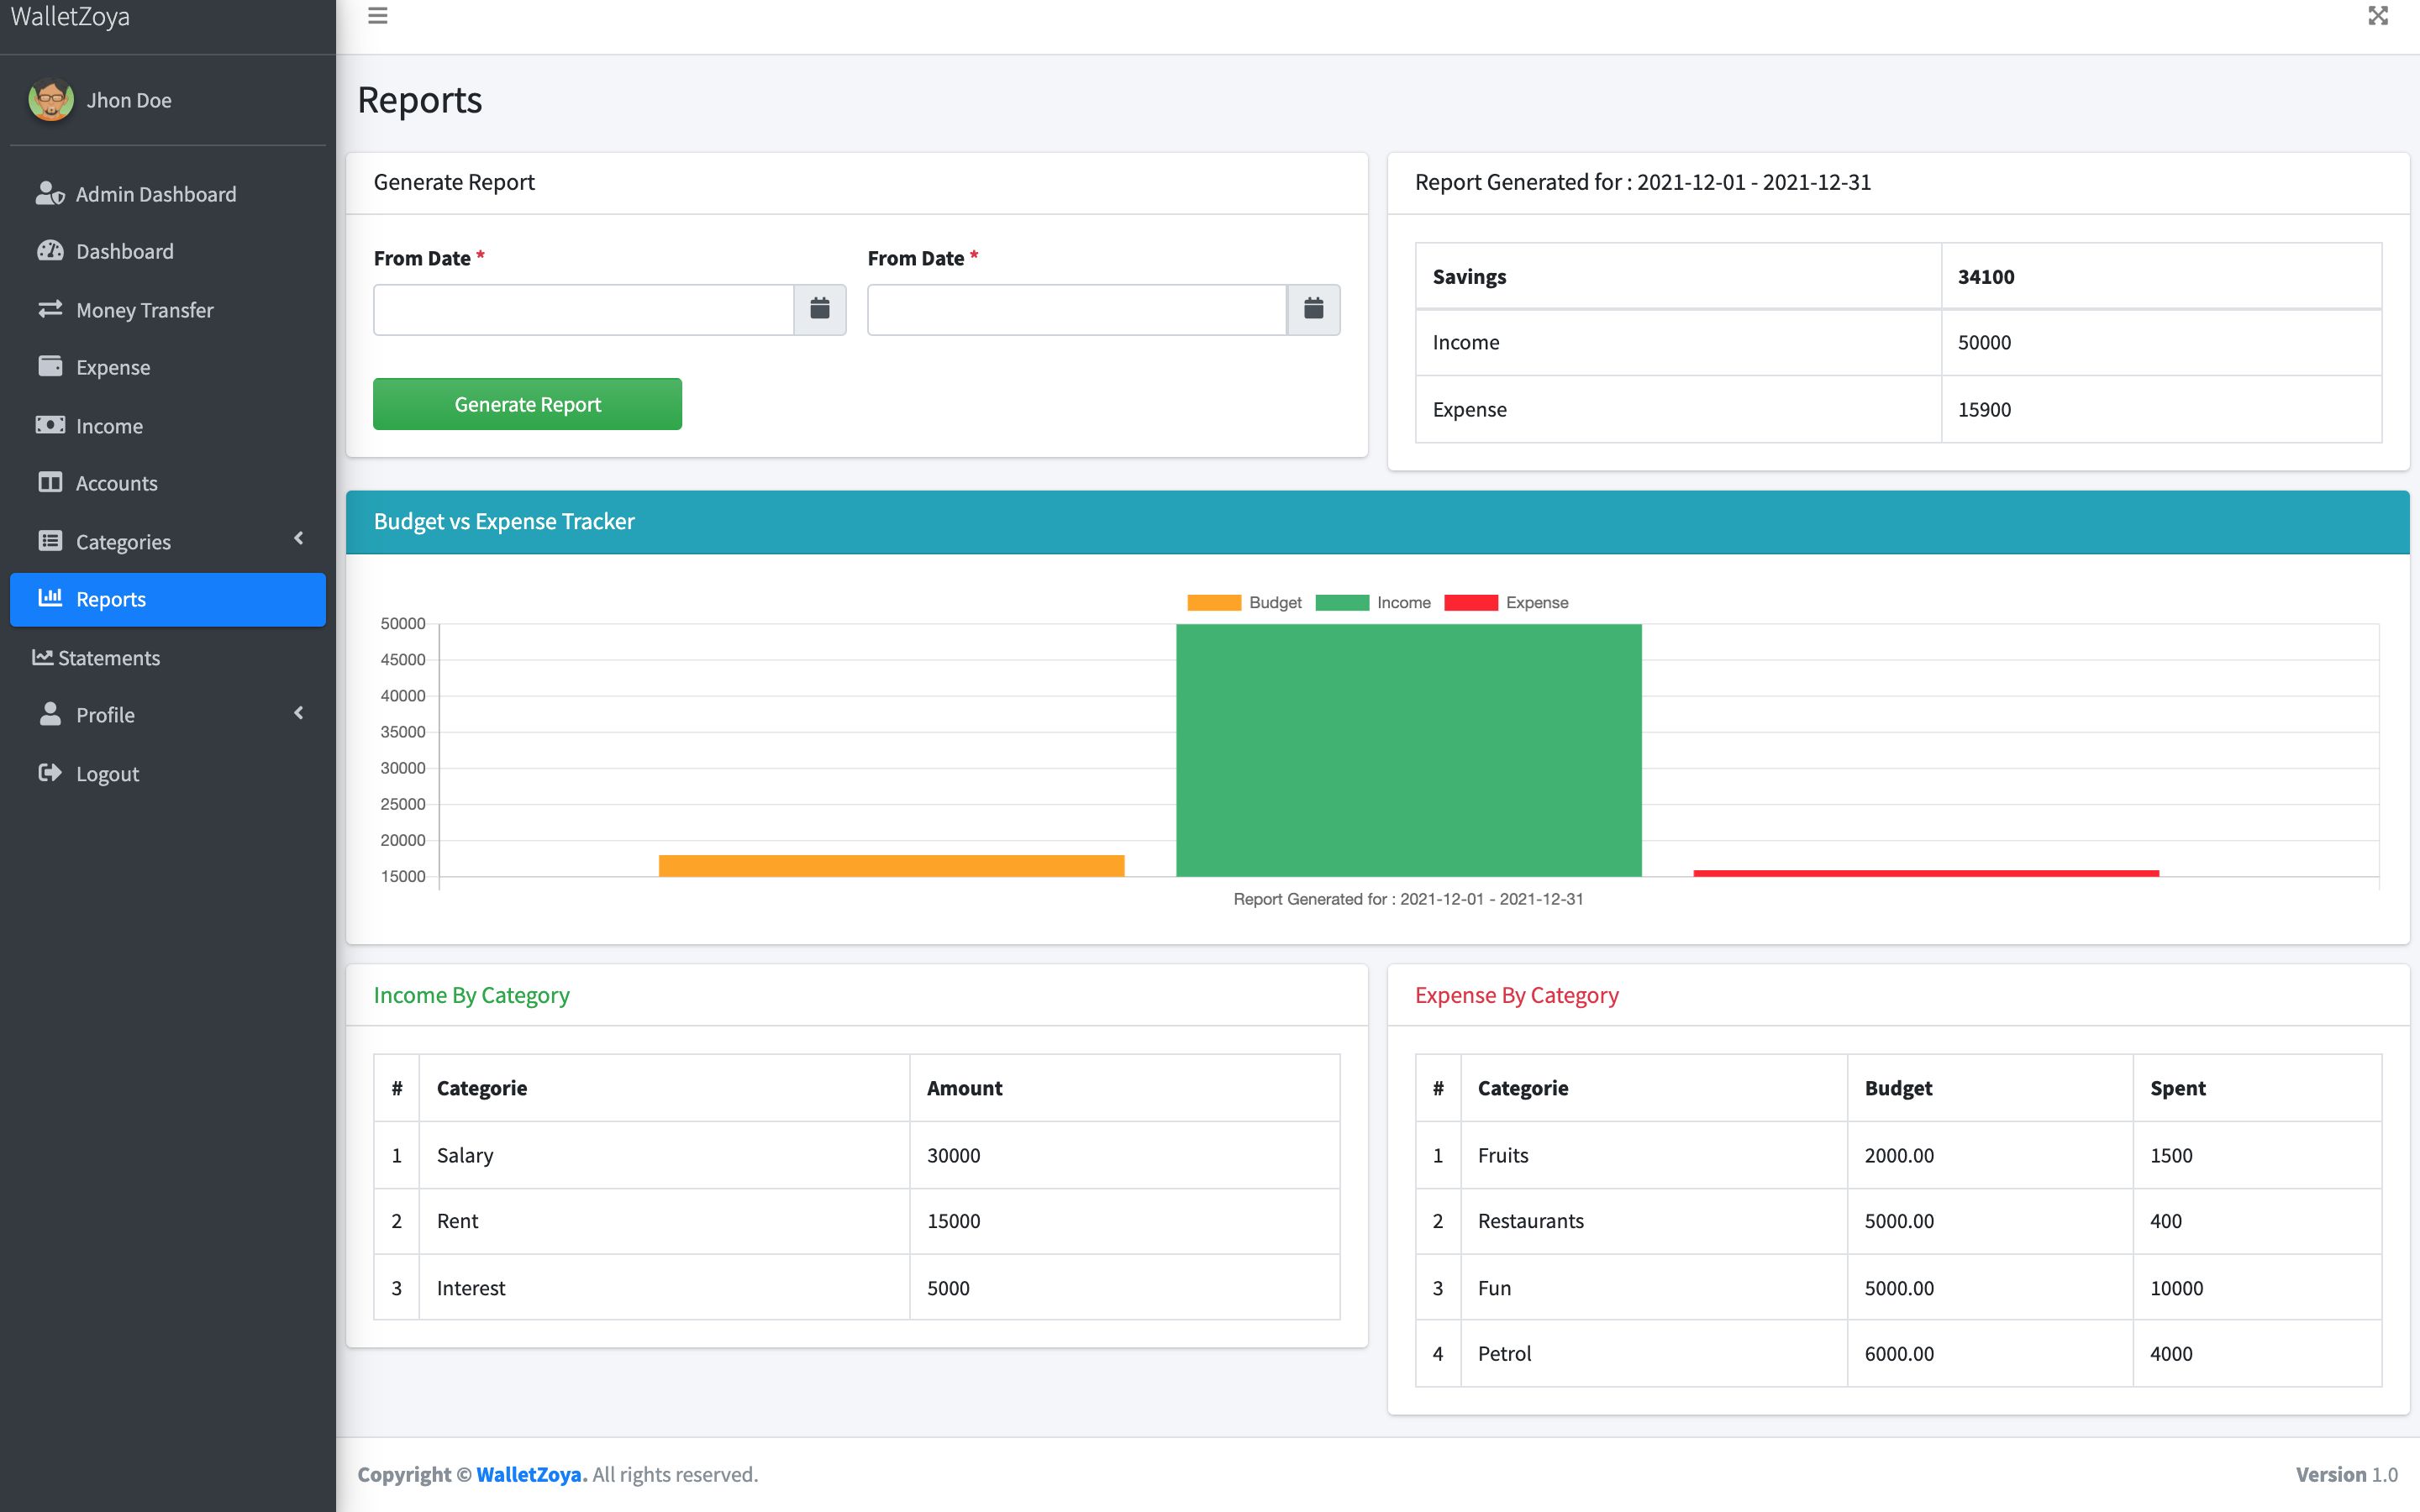Click Salary row in Income table
The width and height of the screenshot is (2420, 1512).
pos(857,1155)
